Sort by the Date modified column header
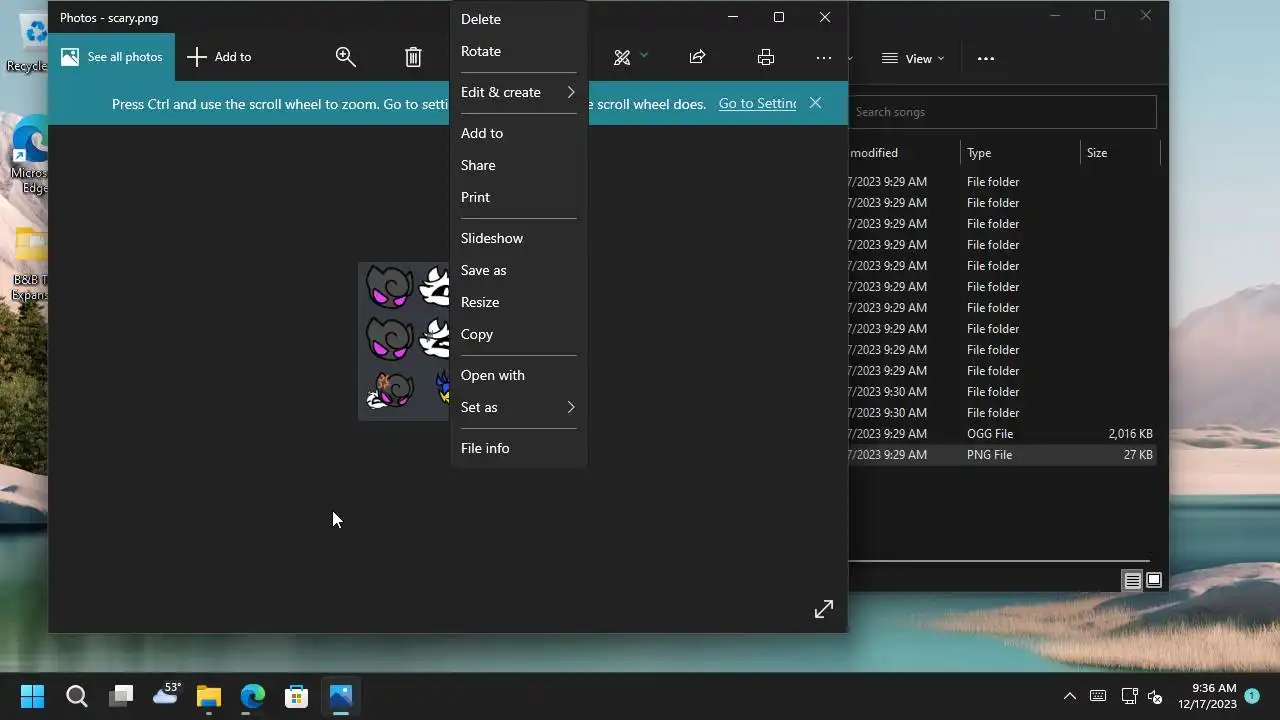 pyautogui.click(x=903, y=153)
